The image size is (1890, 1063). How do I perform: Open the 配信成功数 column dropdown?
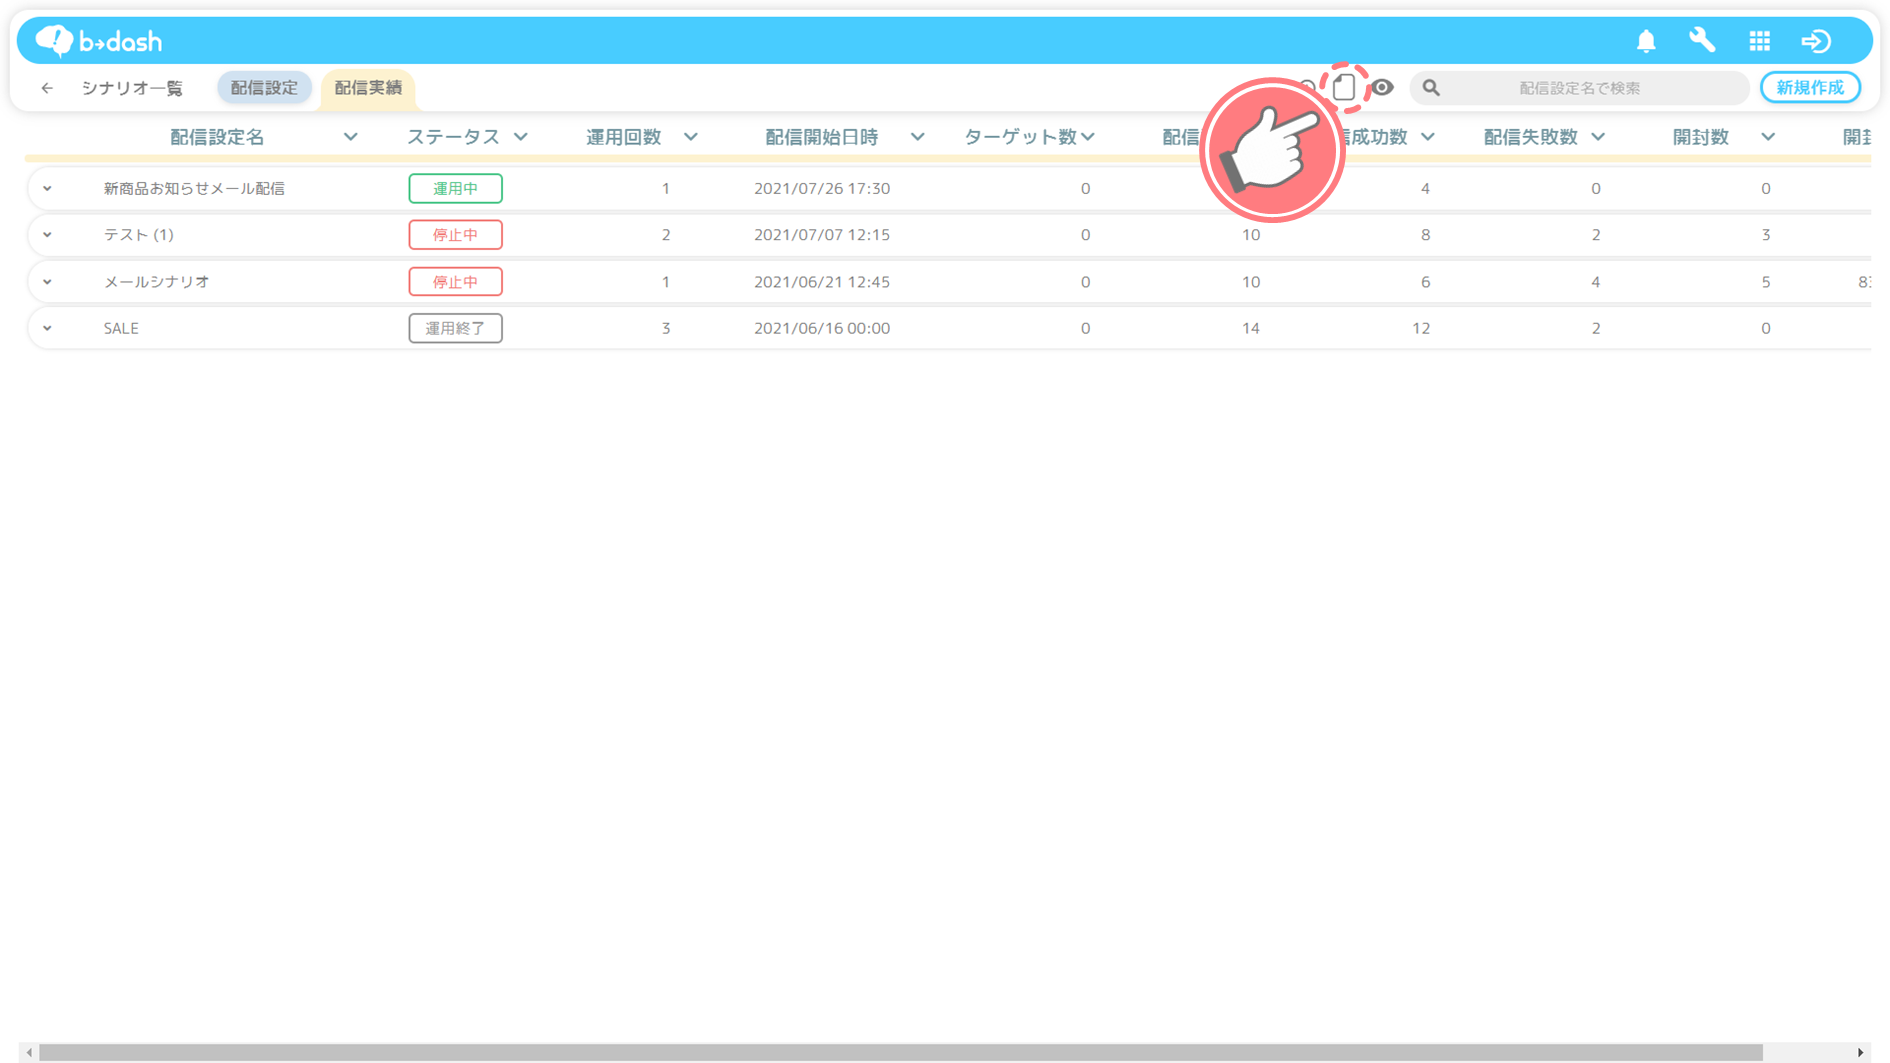coord(1428,137)
